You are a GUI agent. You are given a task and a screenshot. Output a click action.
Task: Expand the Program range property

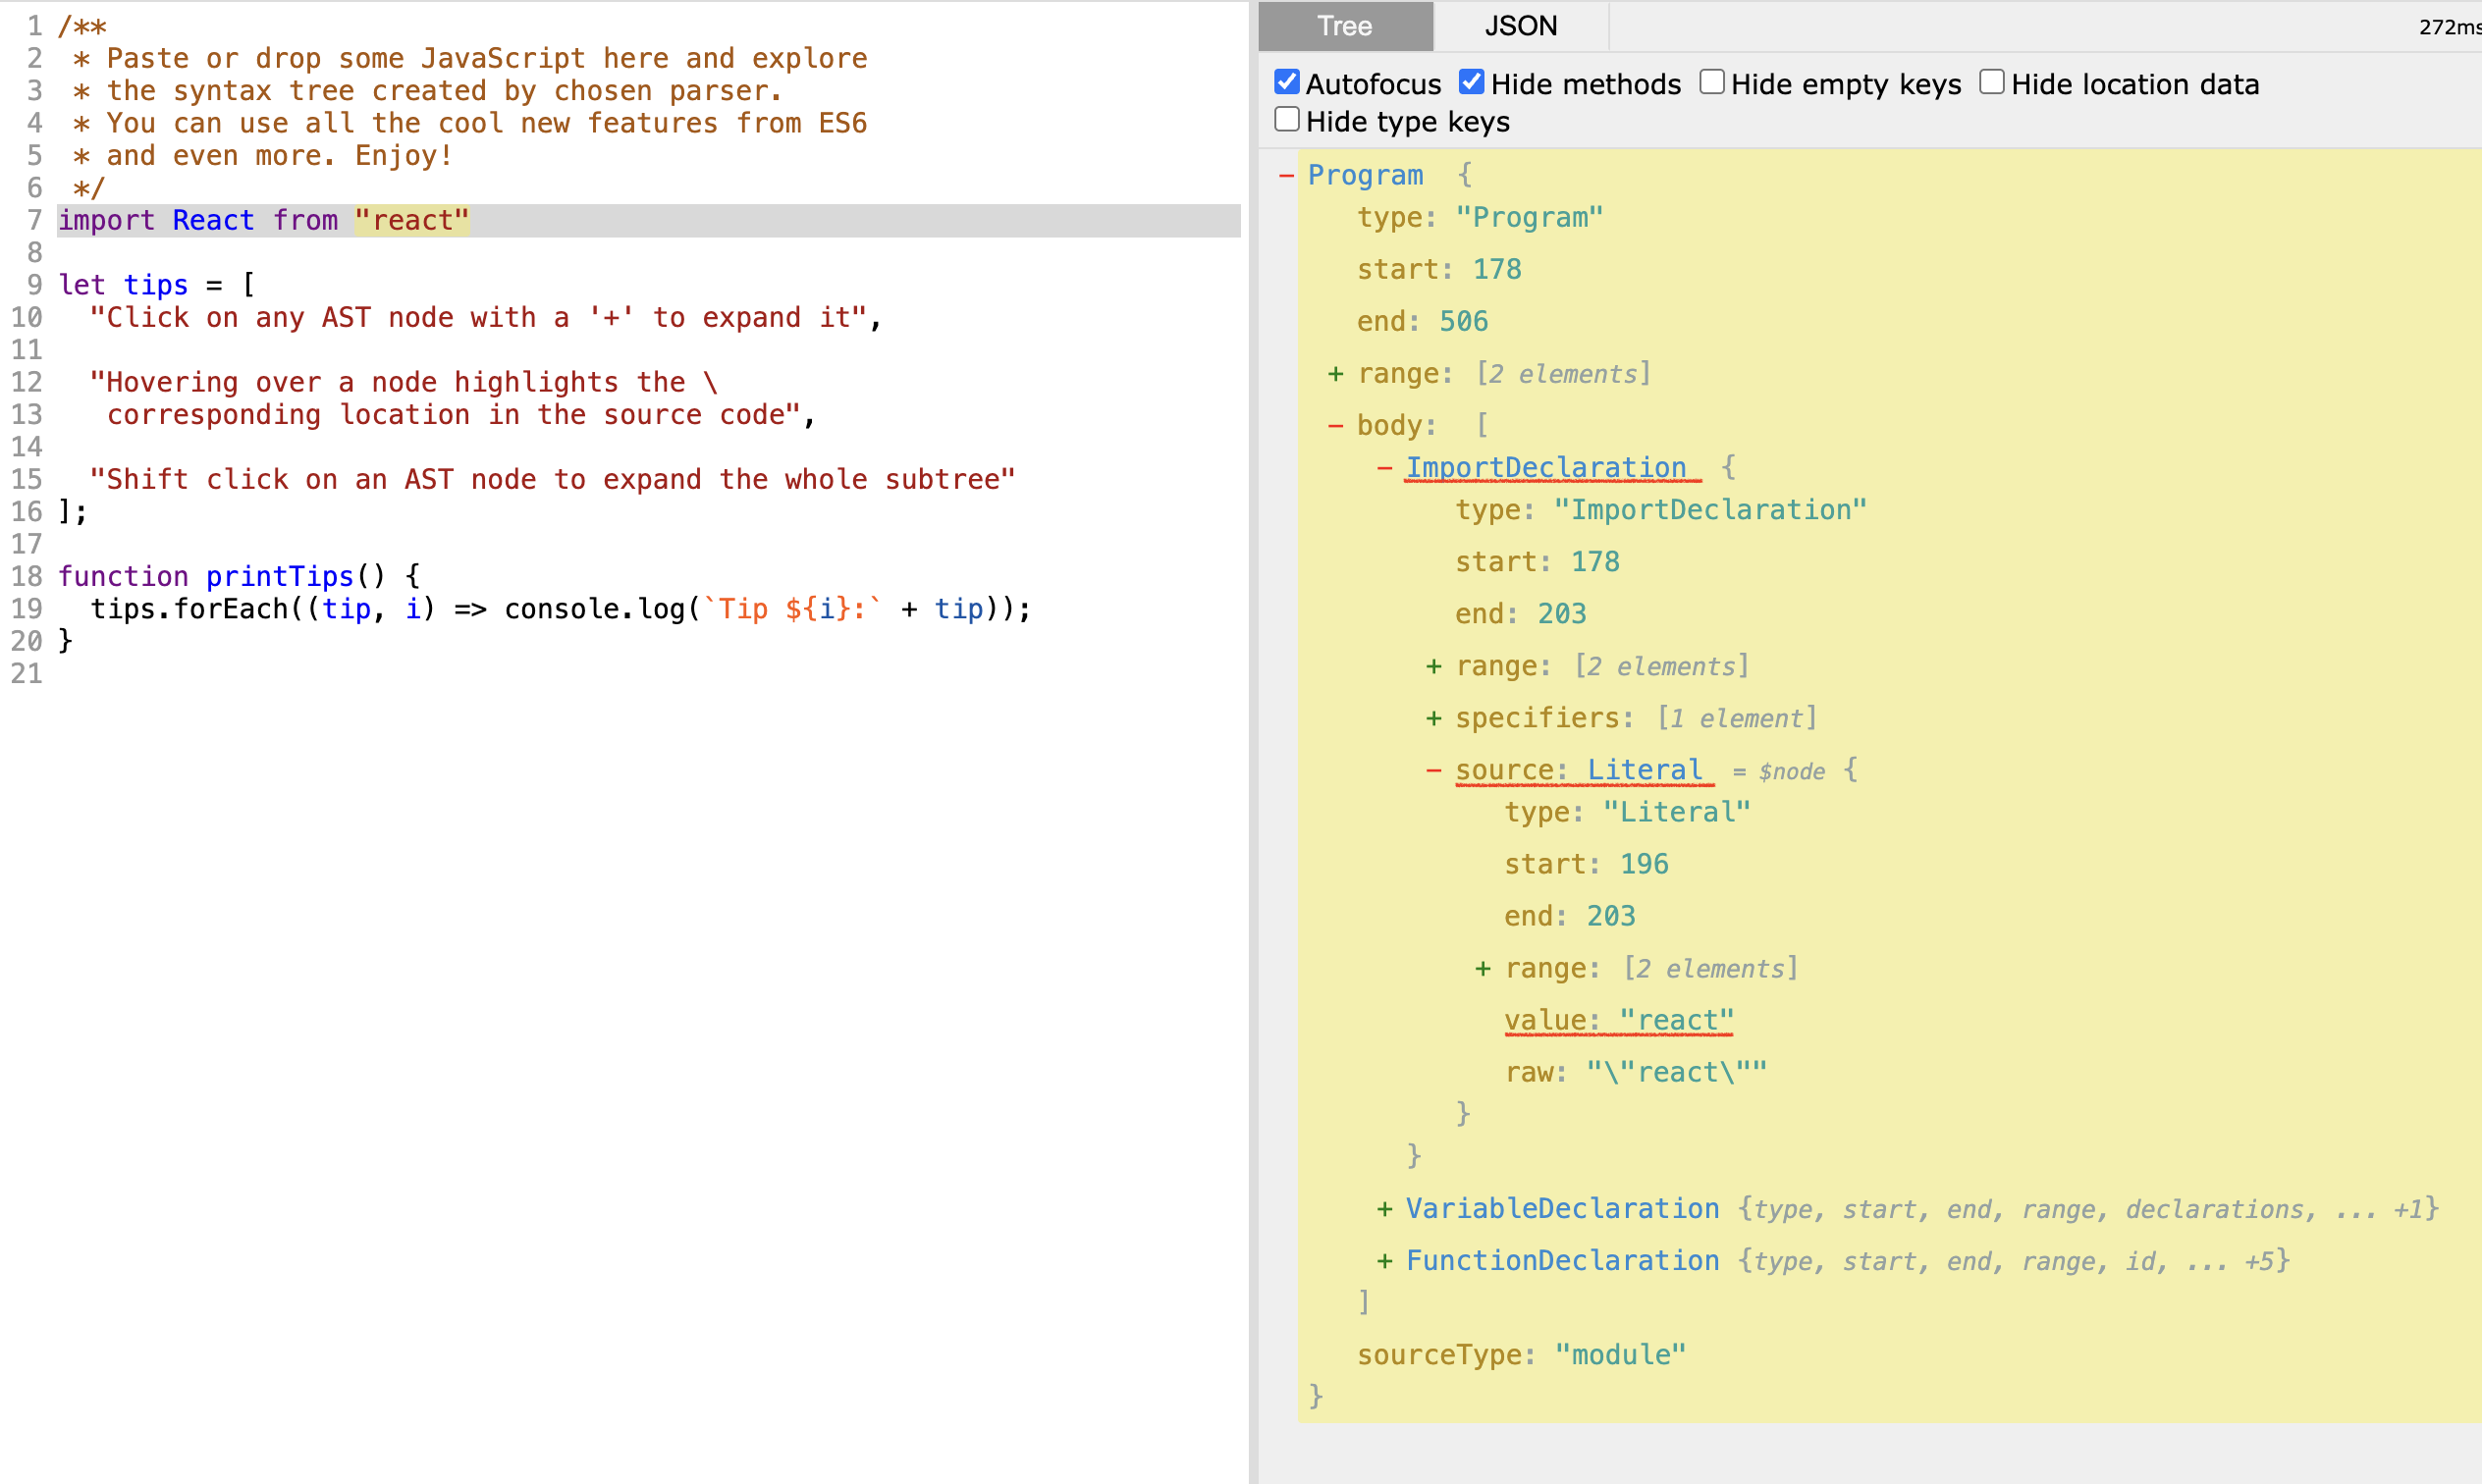[1335, 374]
